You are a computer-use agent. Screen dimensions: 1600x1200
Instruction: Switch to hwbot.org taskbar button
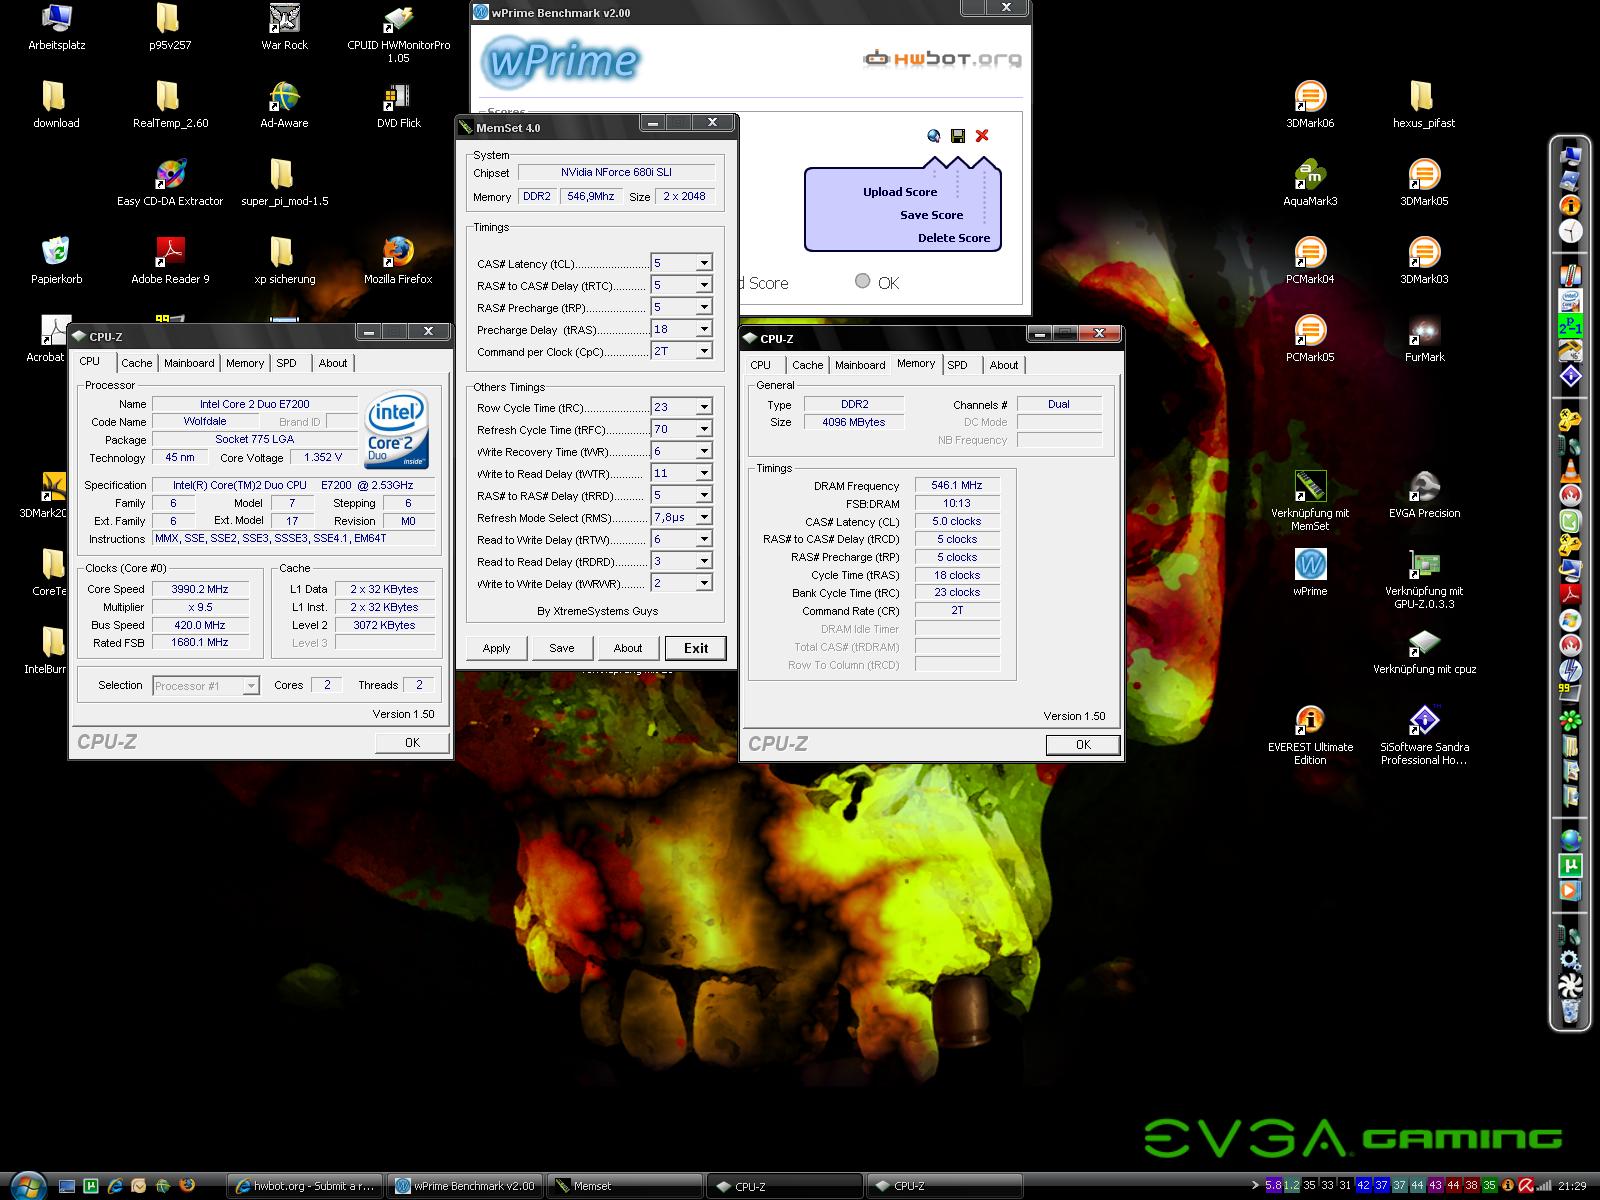(304, 1186)
